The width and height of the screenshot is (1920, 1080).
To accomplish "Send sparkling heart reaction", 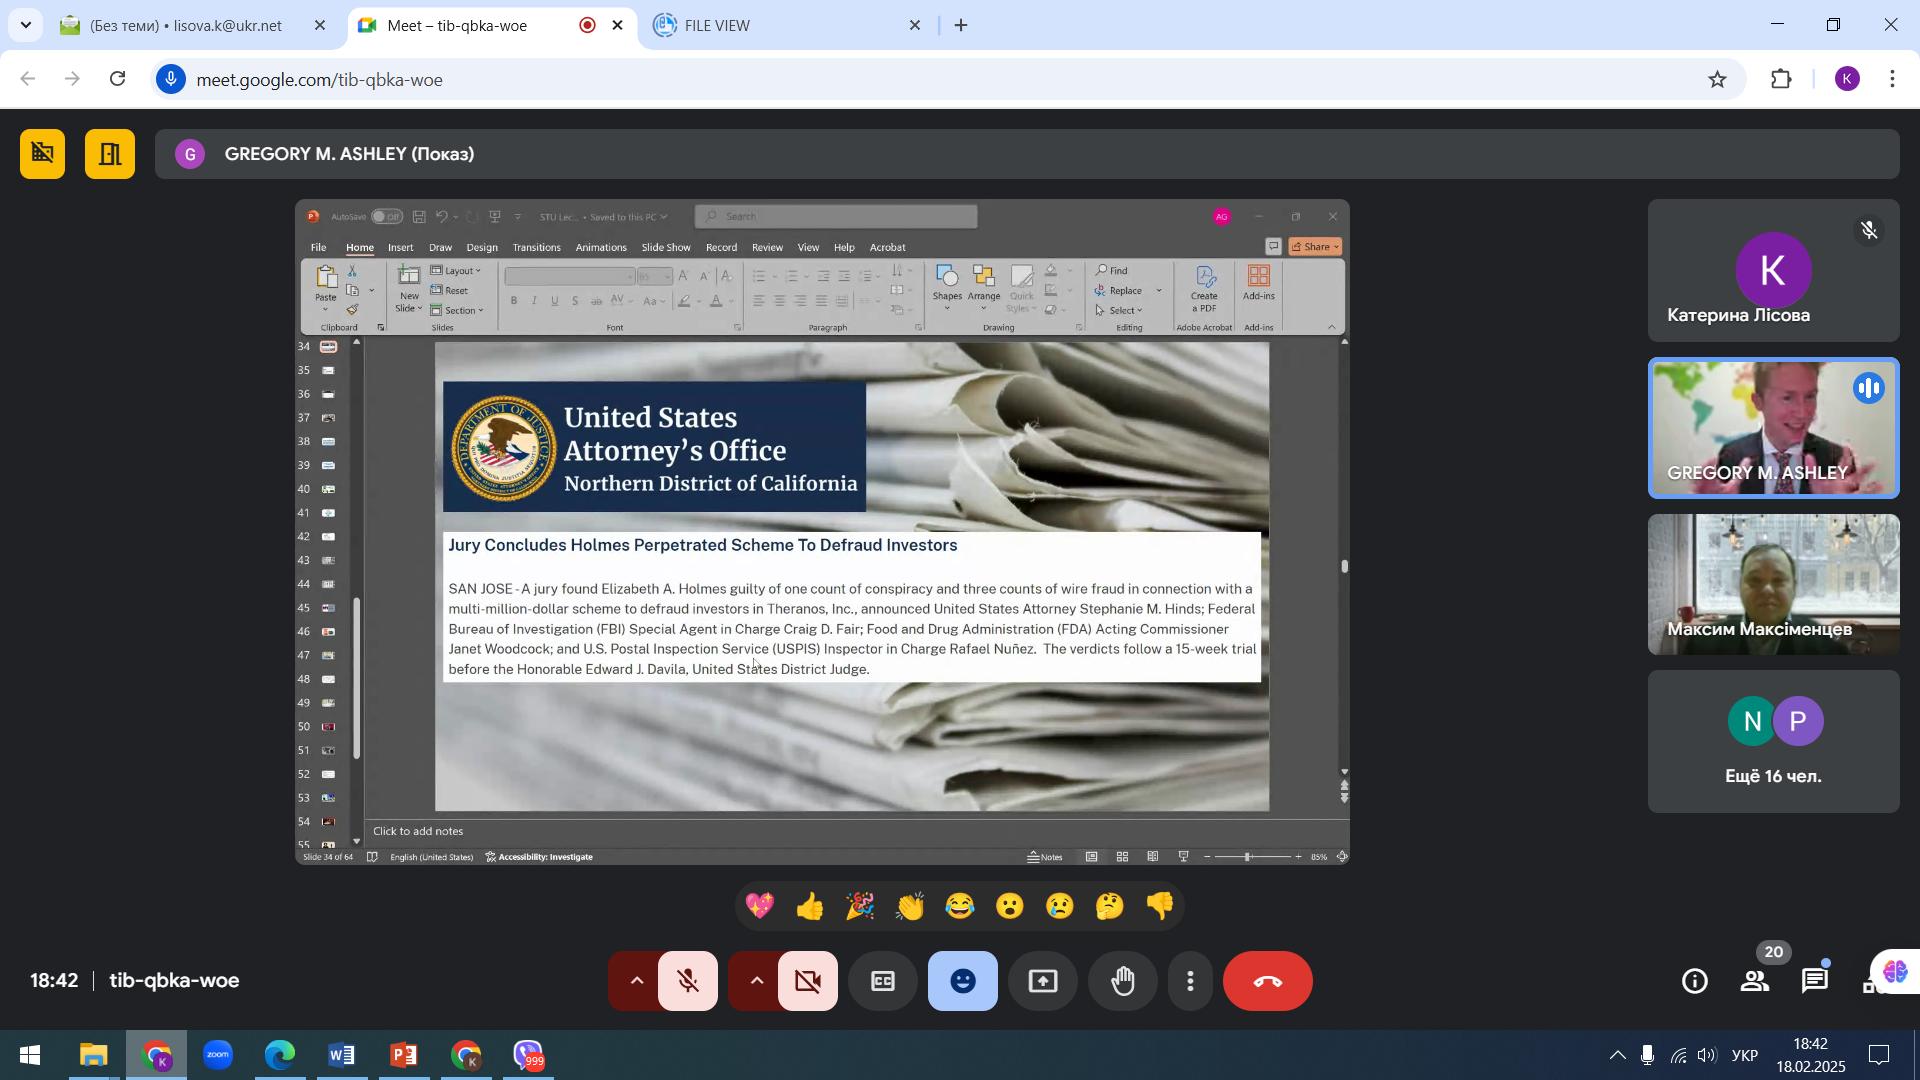I will point(760,907).
